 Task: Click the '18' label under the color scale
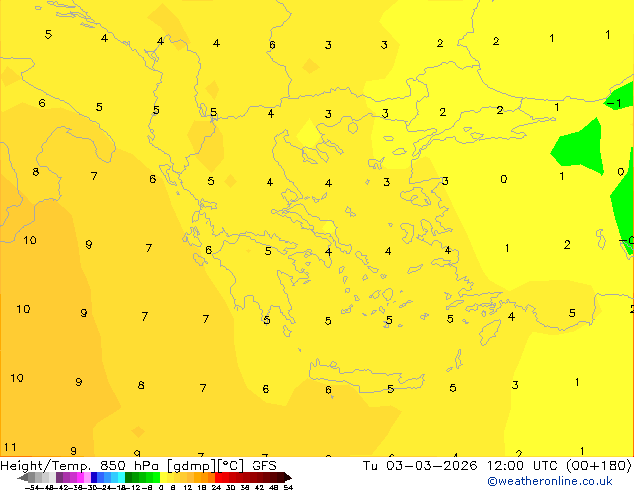pos(202,487)
